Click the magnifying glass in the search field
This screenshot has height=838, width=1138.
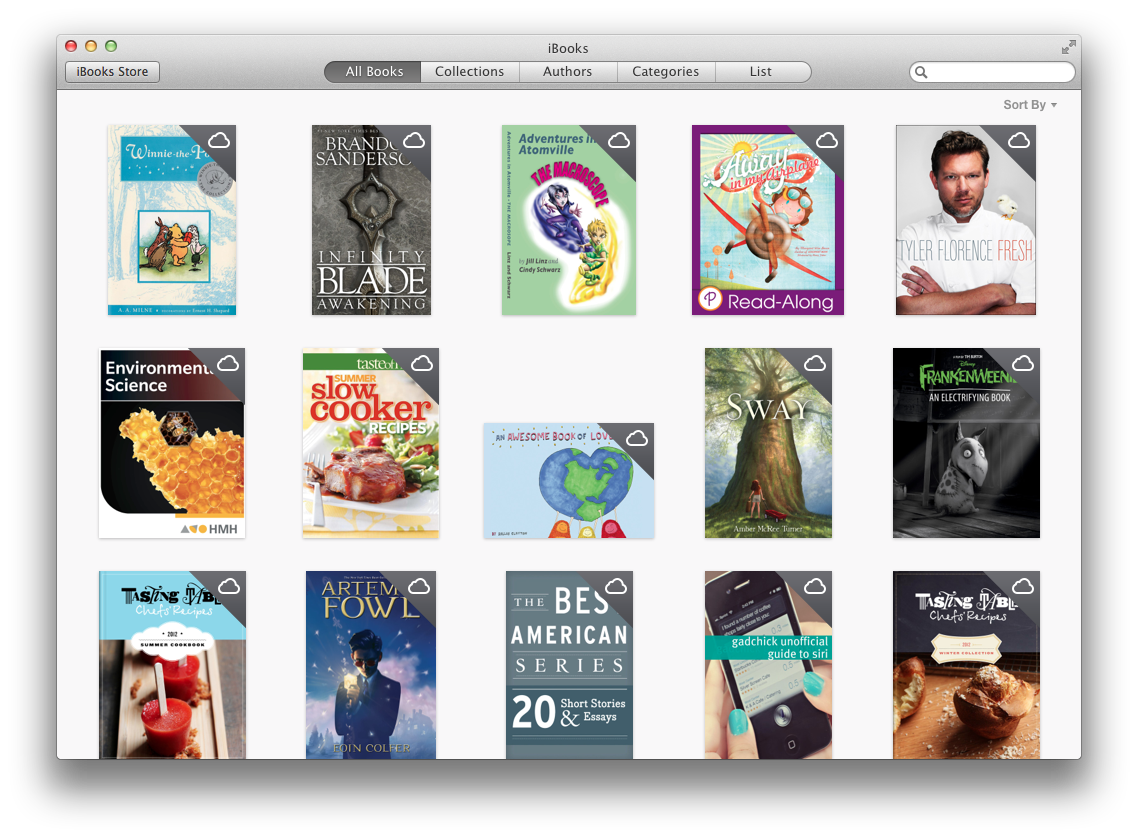click(x=921, y=72)
